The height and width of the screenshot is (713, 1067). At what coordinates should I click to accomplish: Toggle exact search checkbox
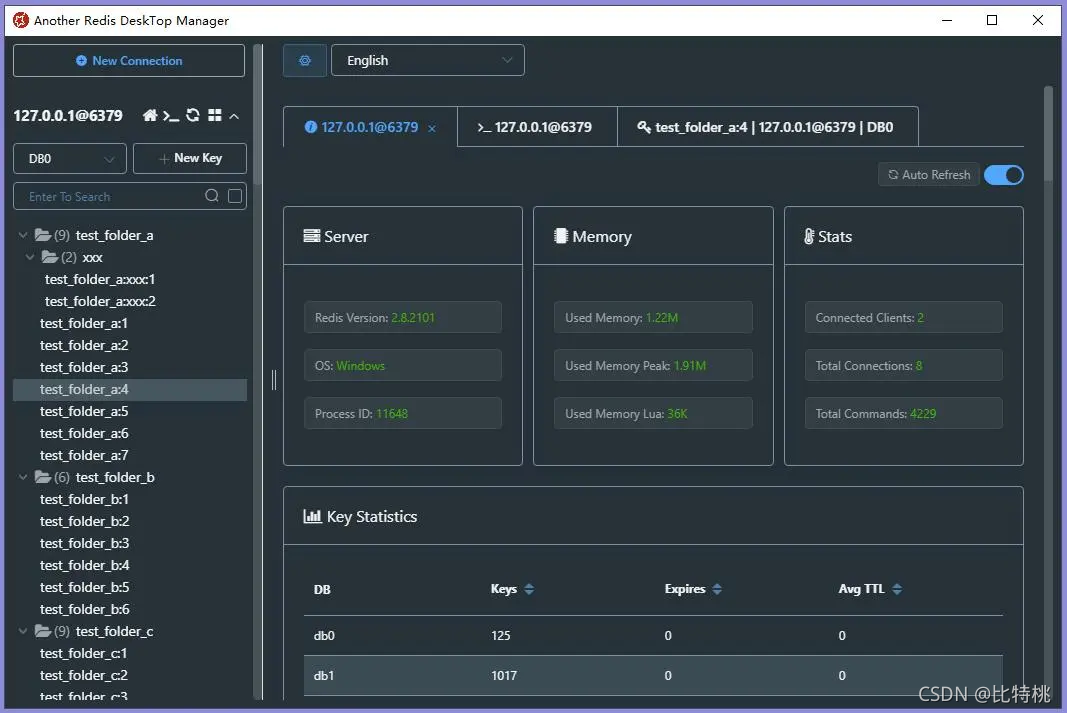pyautogui.click(x=235, y=196)
